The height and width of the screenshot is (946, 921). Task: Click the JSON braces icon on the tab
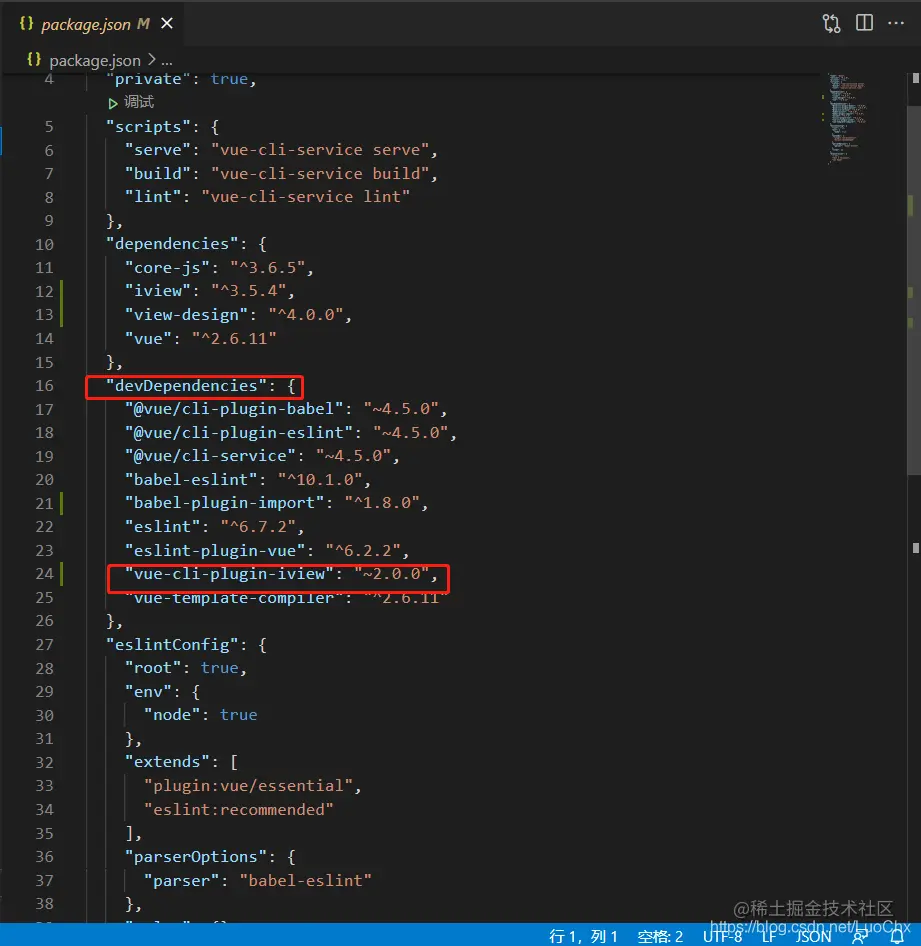pos(27,24)
